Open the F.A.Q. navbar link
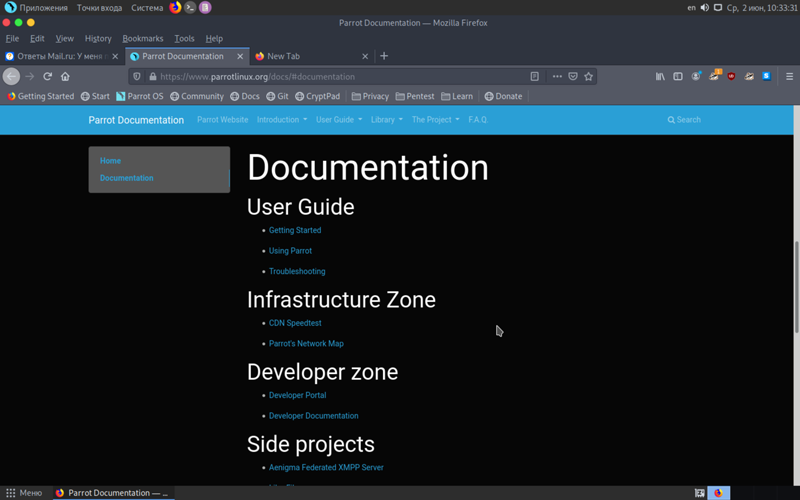 tap(478, 119)
